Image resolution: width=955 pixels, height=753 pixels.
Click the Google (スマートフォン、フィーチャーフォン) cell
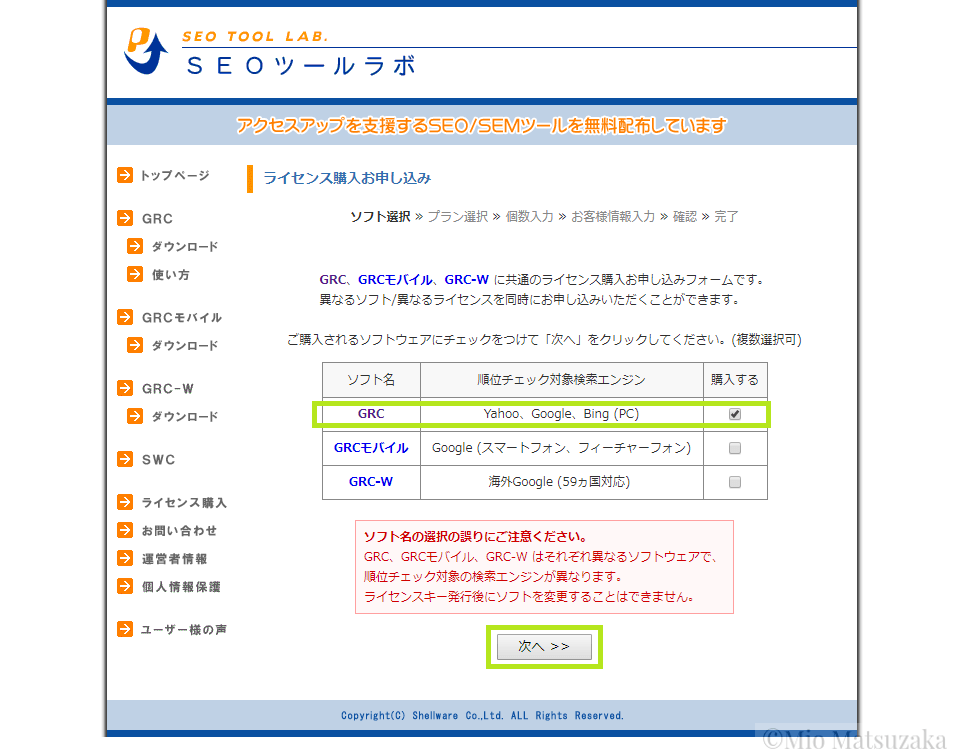click(x=562, y=448)
